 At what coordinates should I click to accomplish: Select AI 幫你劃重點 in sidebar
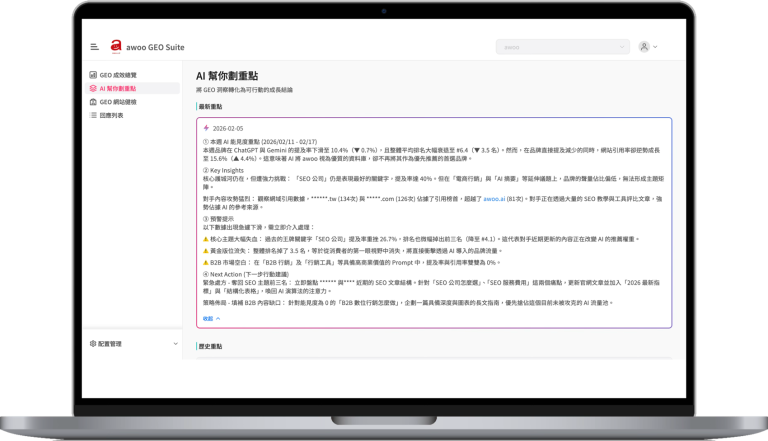(122, 88)
